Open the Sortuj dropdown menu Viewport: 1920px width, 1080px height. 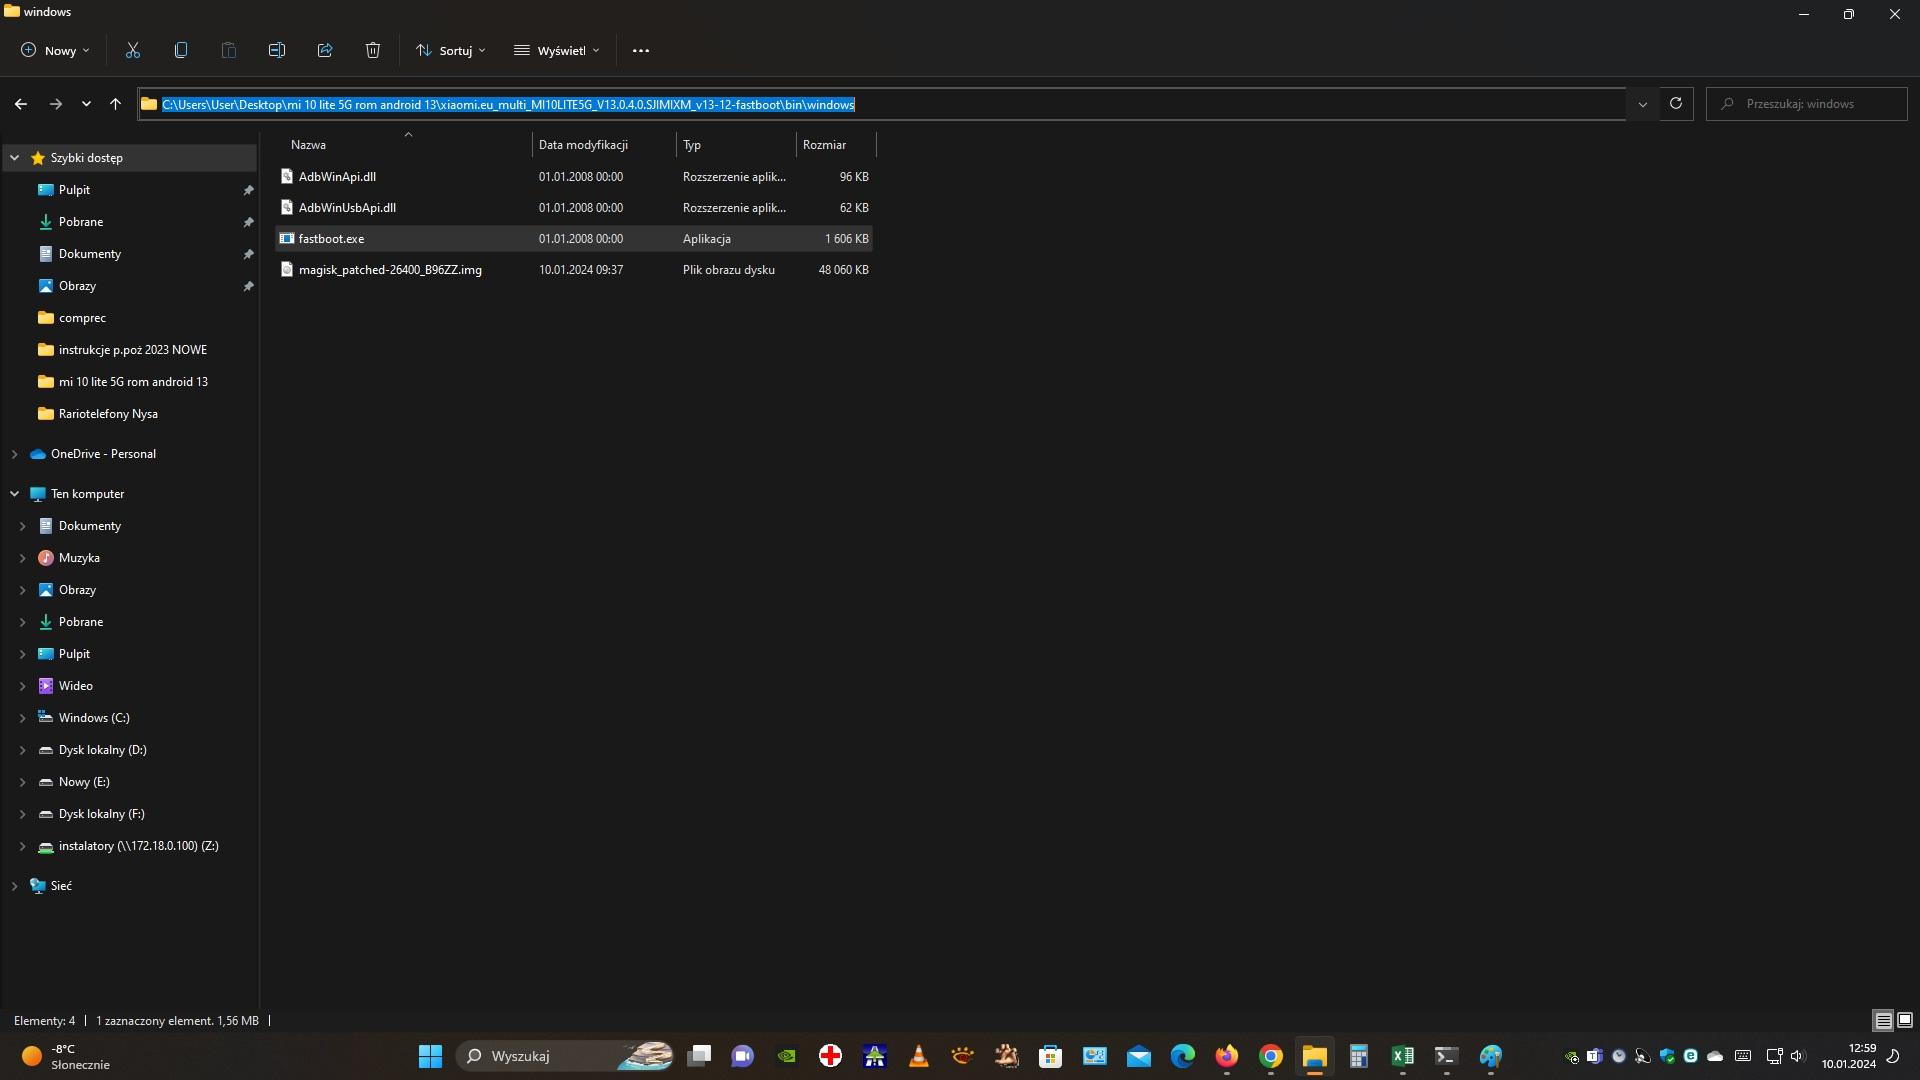coord(451,50)
